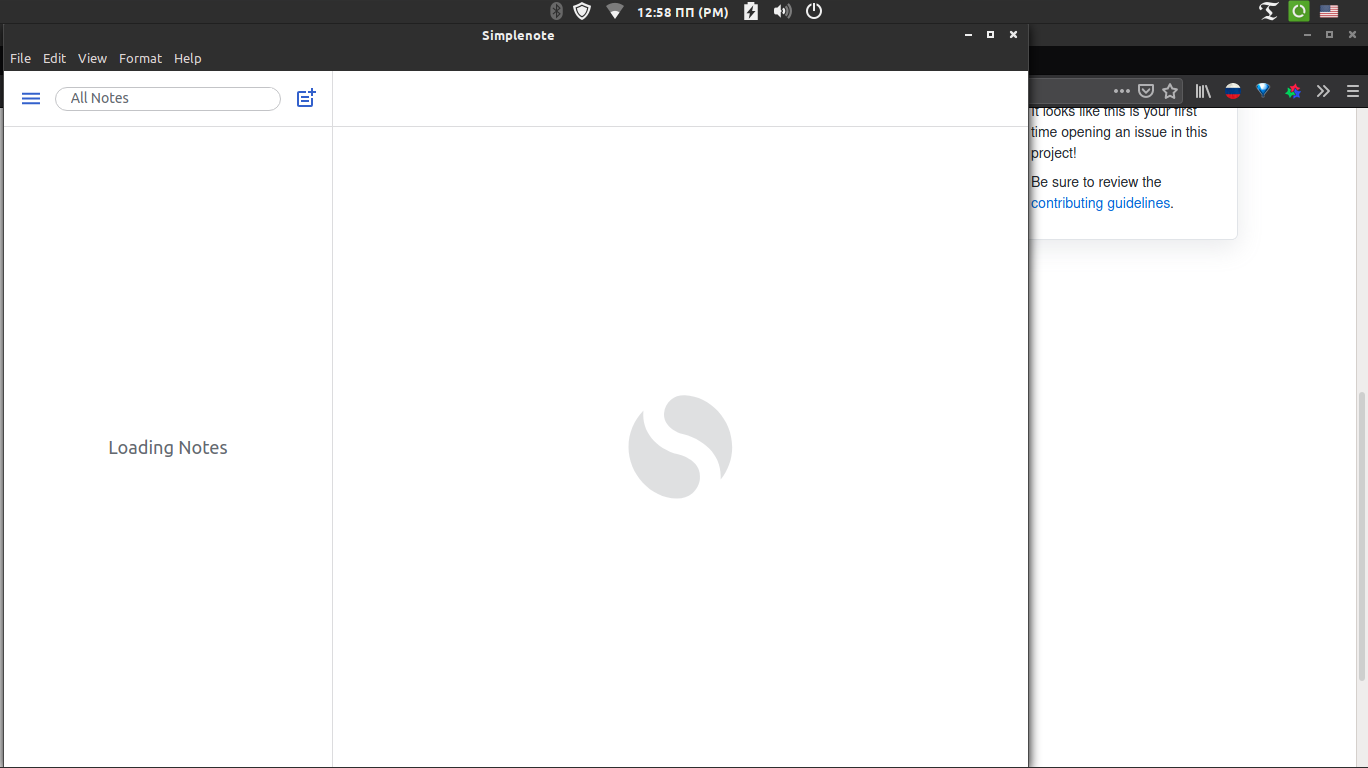
Task: Follow the contributing guidelines link
Action: [1100, 203]
